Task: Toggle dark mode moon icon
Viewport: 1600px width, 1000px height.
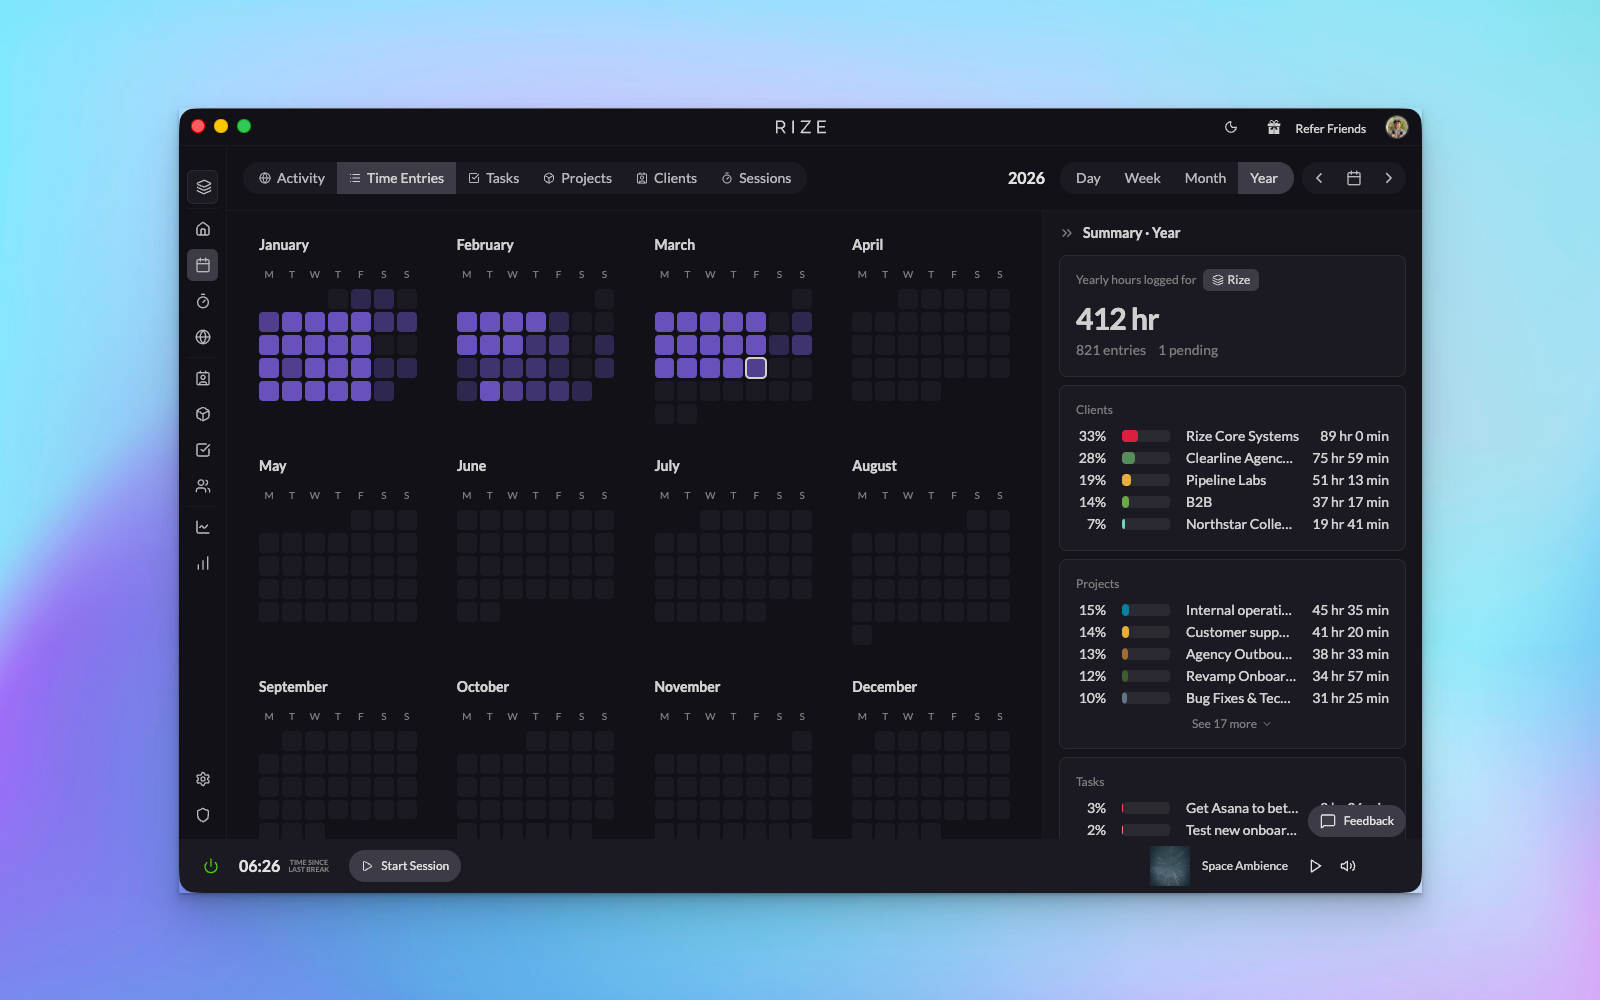Action: click(x=1231, y=128)
